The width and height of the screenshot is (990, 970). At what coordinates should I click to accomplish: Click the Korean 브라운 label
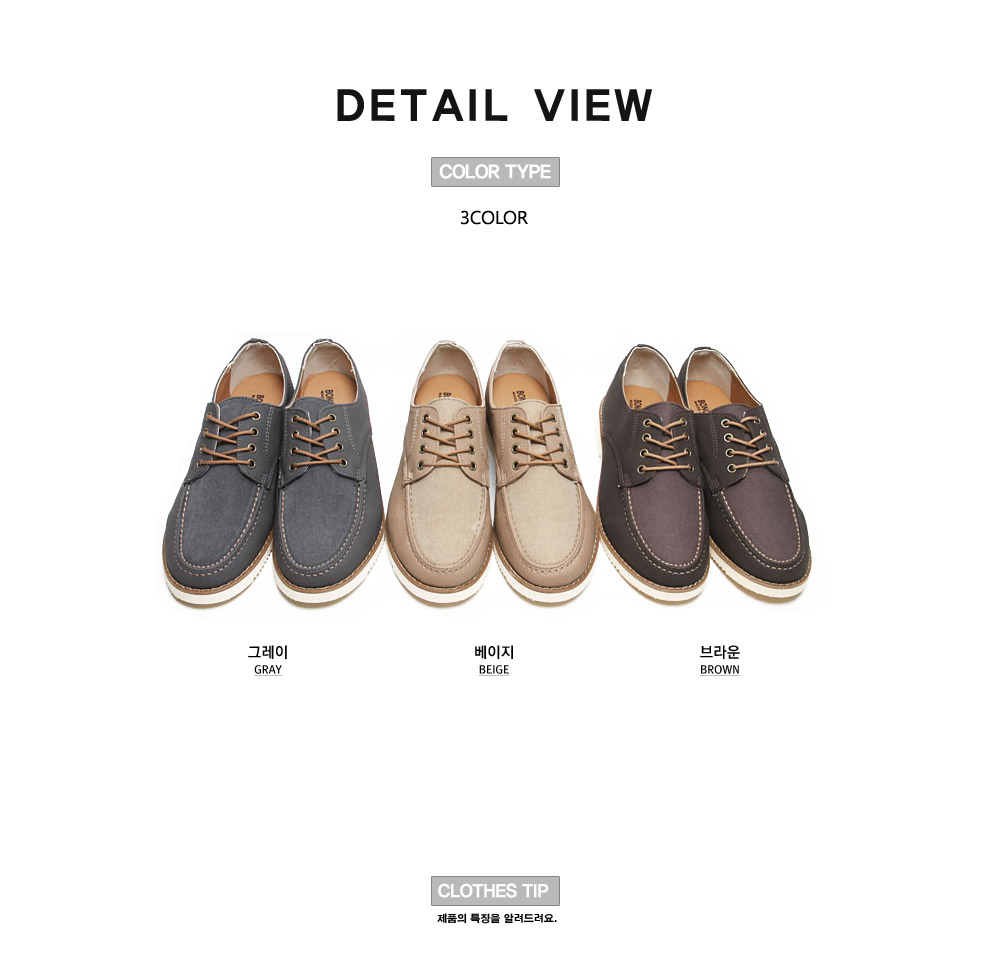click(x=720, y=652)
